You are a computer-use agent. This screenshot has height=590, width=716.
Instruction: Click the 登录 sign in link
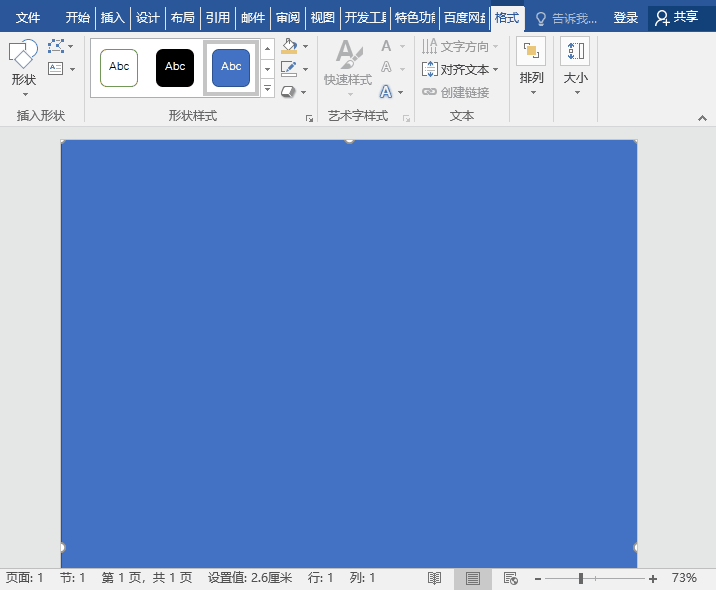[x=625, y=18]
